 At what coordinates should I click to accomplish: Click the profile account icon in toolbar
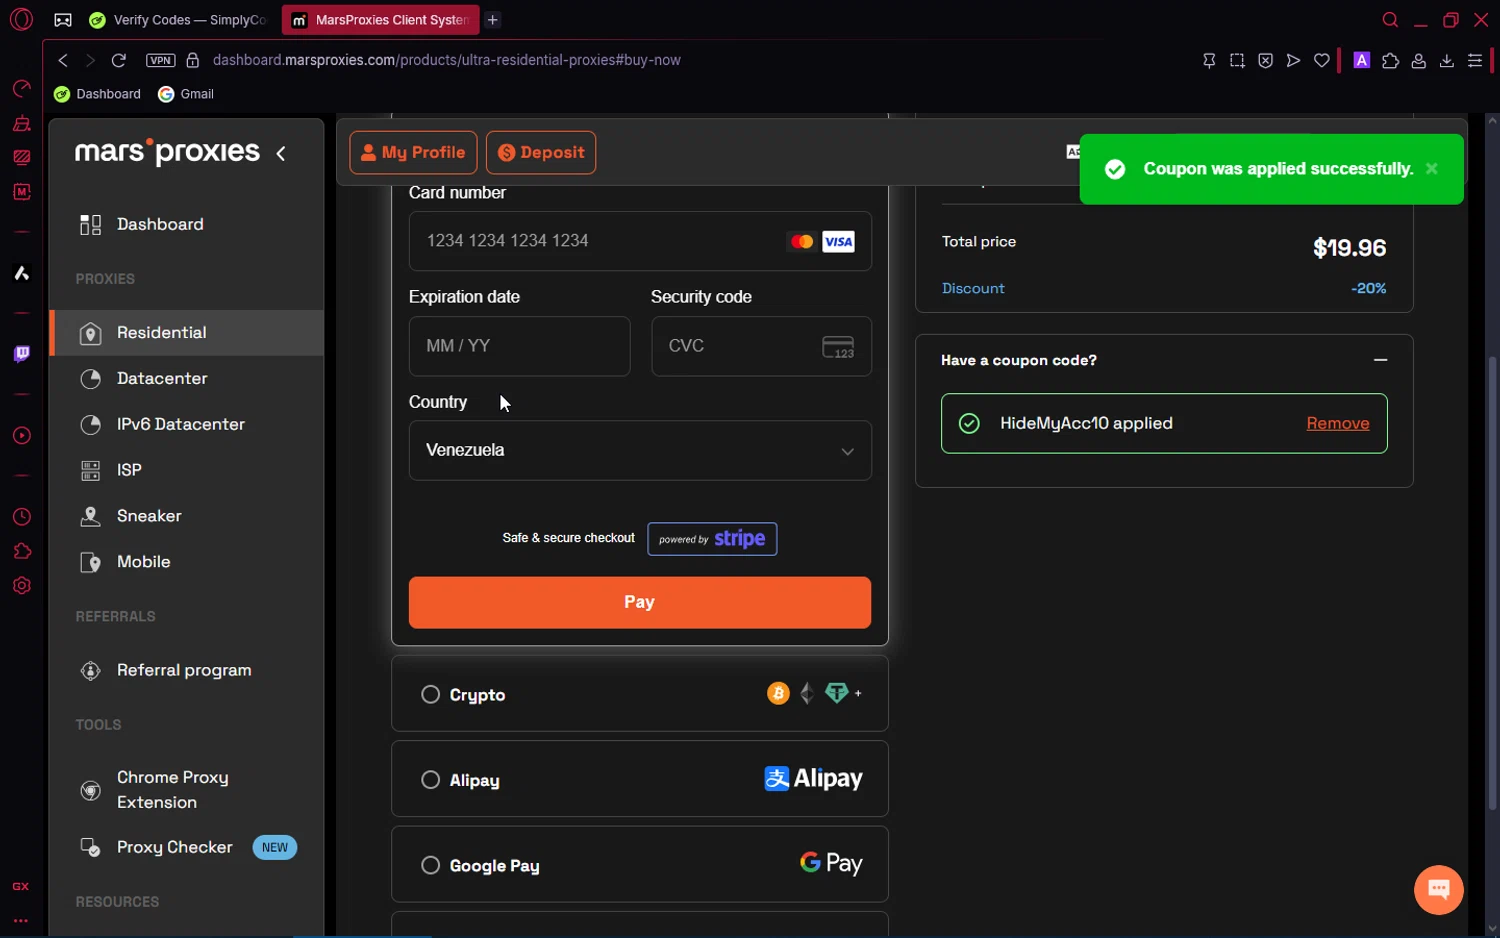(x=1418, y=60)
